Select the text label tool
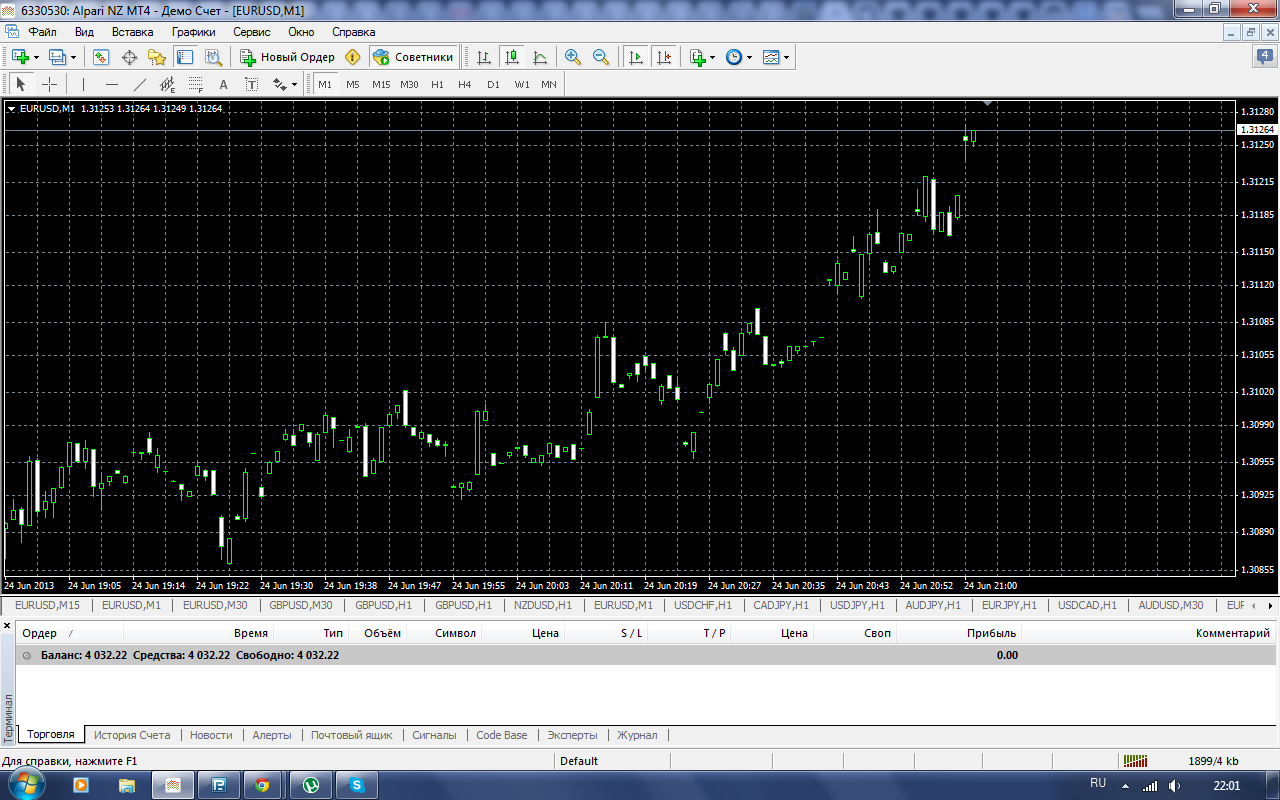Viewport: 1280px width, 800px height. pyautogui.click(x=251, y=84)
